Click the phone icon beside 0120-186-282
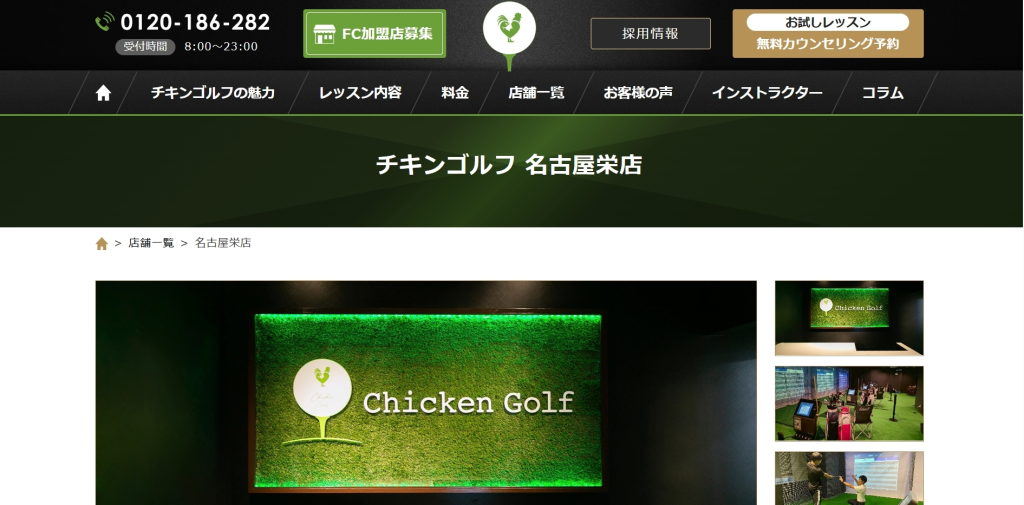Screen dimensions: 1024x505 pos(104,22)
